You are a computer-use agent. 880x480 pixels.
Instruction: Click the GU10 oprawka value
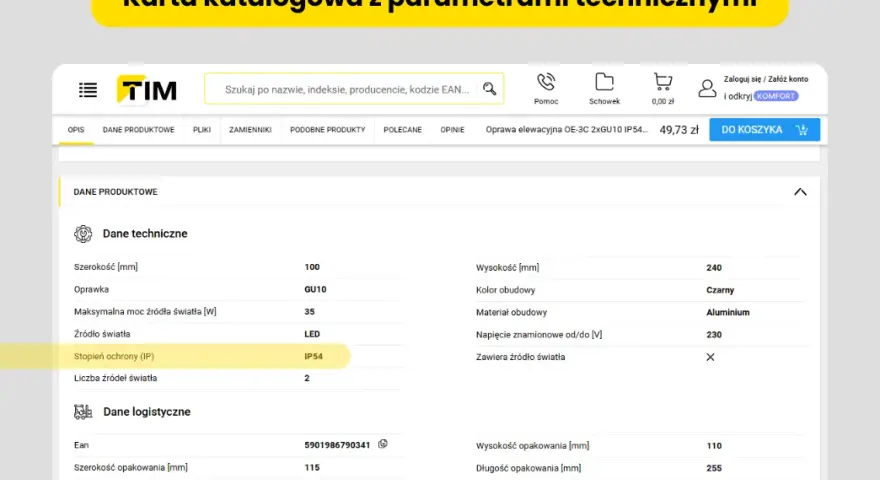[x=315, y=289]
